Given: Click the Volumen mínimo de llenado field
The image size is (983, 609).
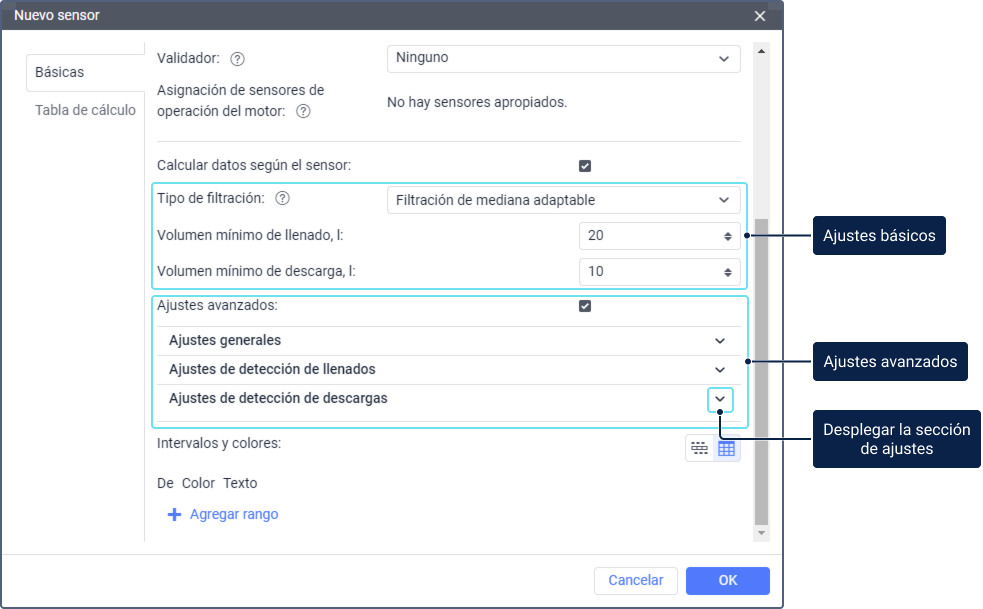Looking at the screenshot, I should click(x=650, y=236).
